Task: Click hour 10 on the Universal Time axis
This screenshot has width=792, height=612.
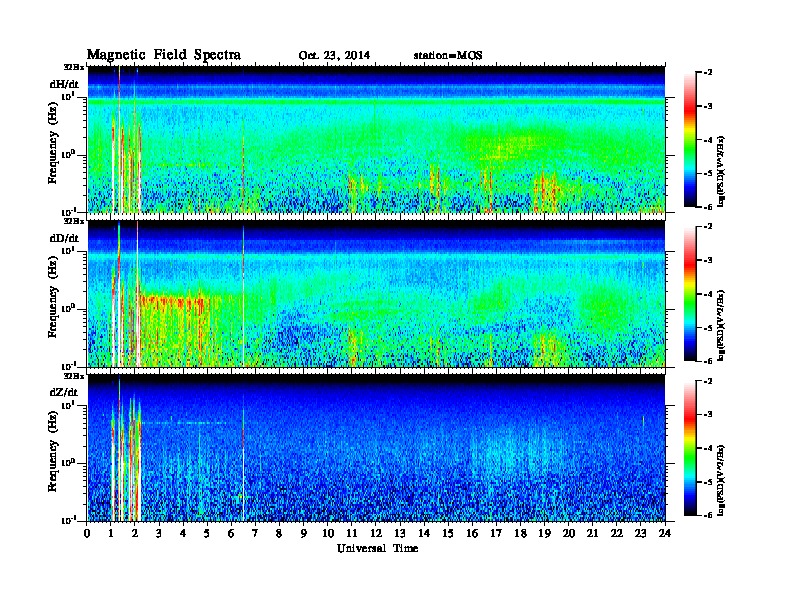Action: tap(328, 533)
